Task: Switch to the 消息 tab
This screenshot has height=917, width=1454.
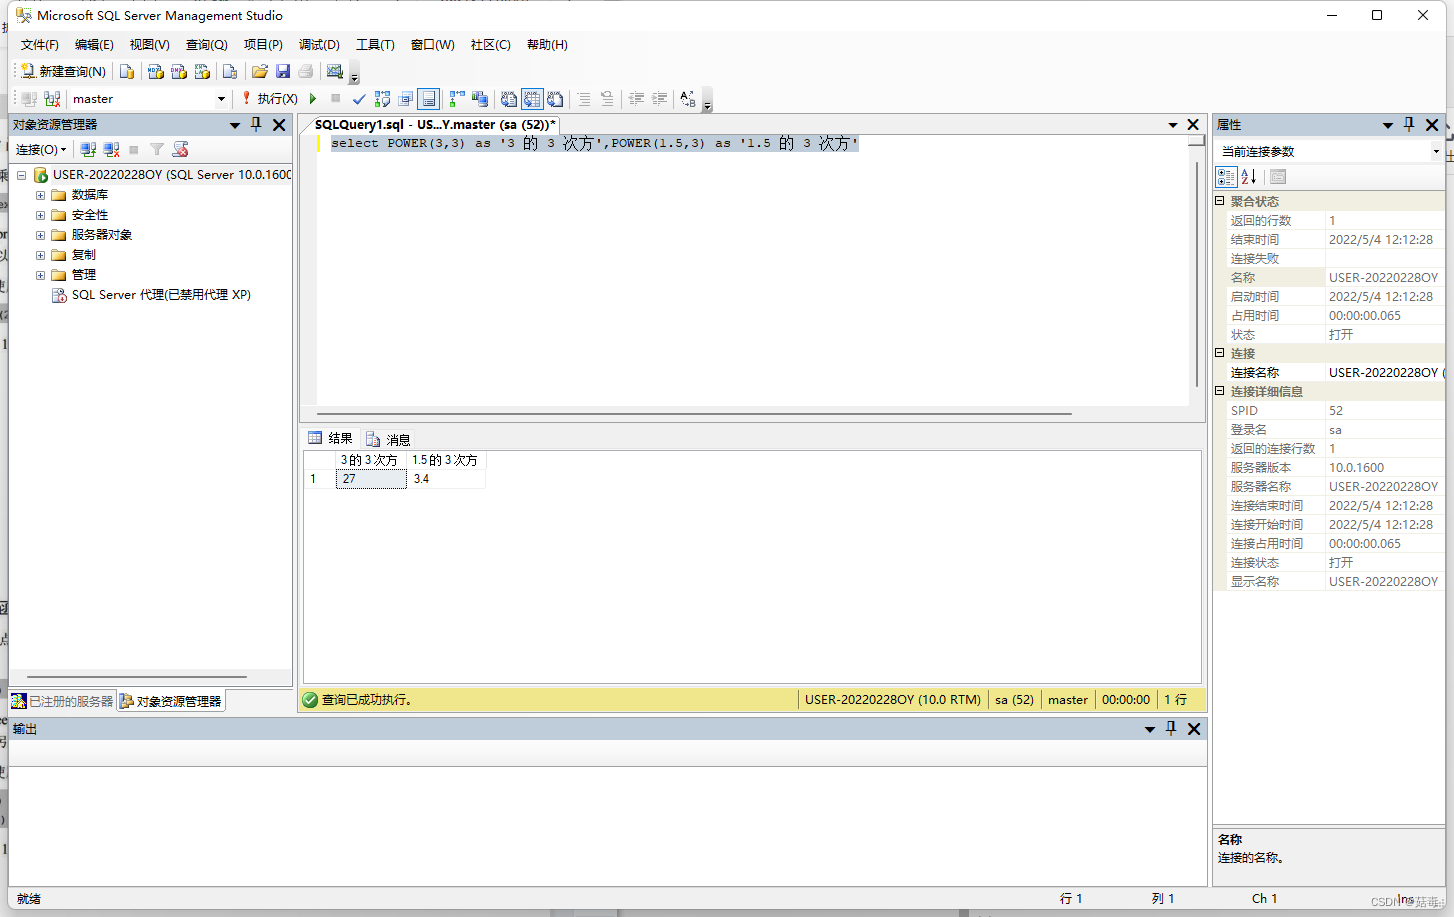Action: [388, 439]
